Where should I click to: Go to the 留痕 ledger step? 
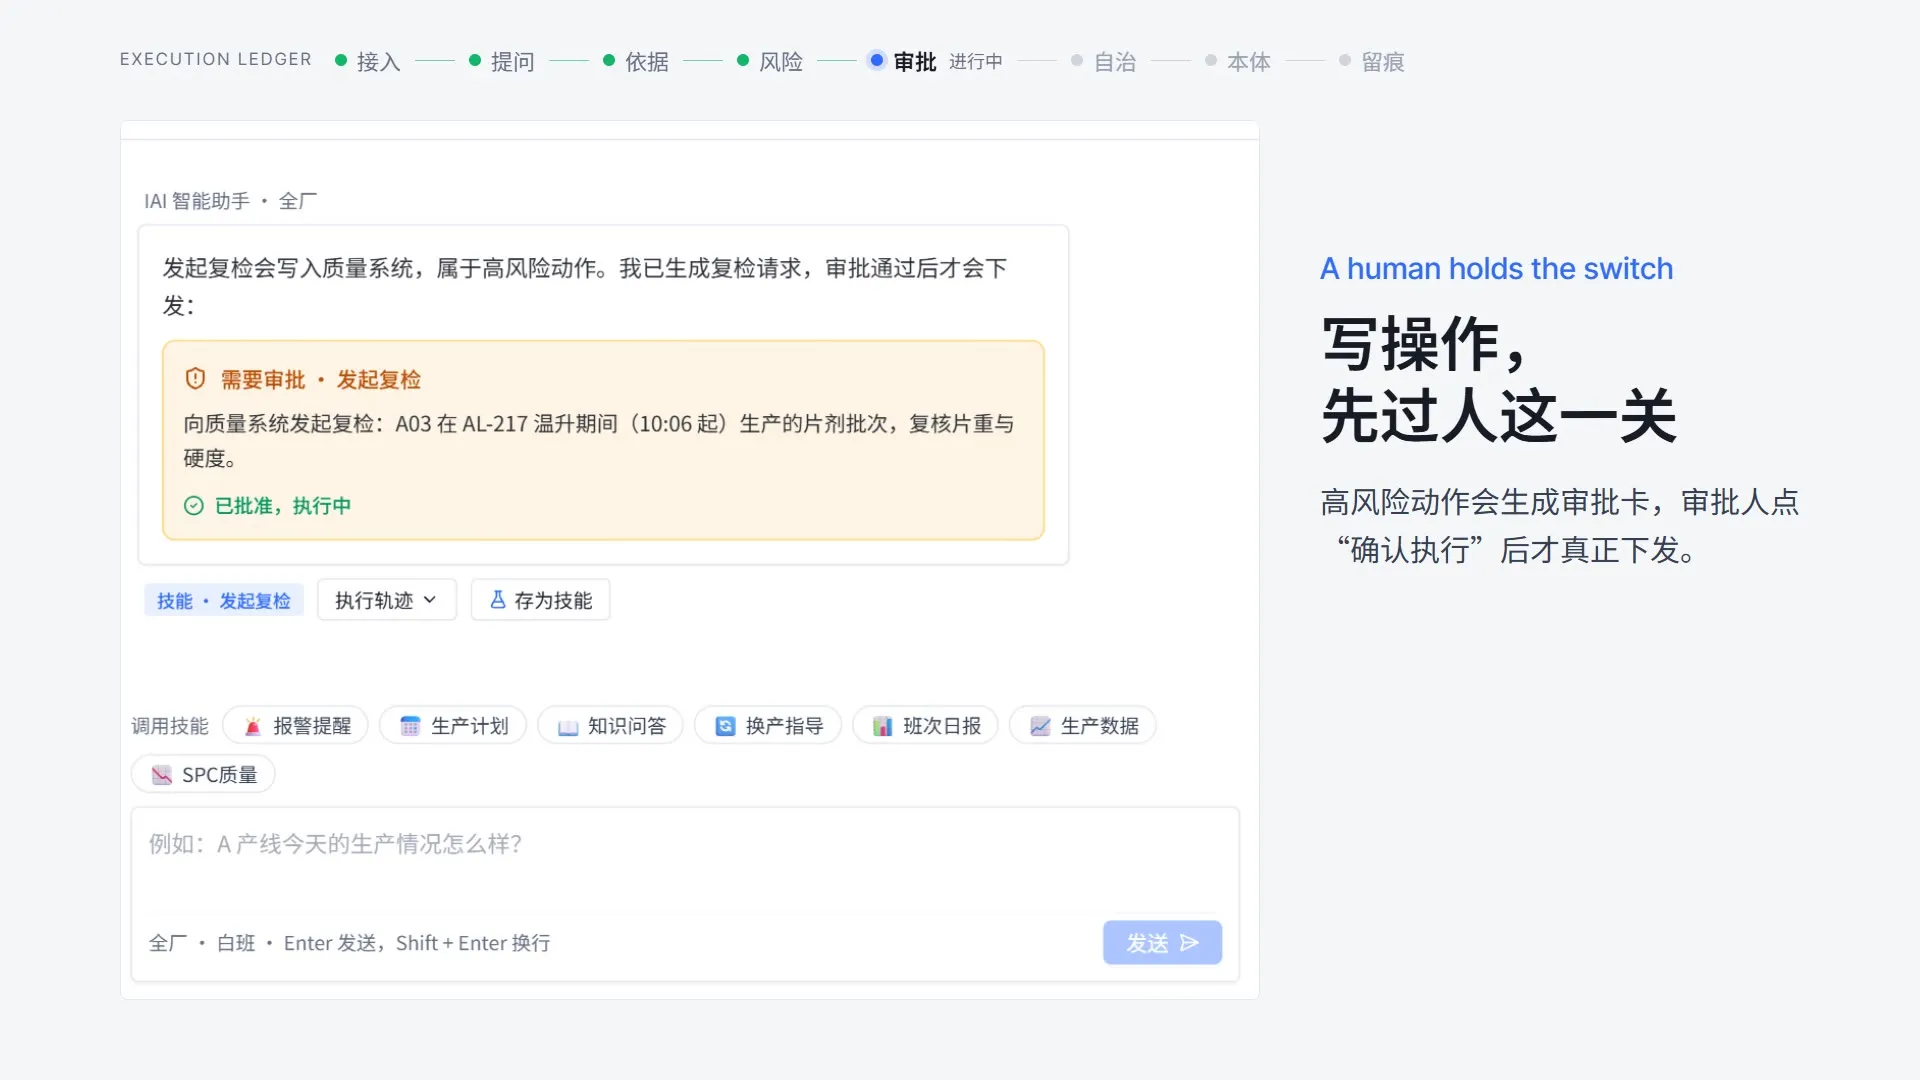click(x=1372, y=61)
